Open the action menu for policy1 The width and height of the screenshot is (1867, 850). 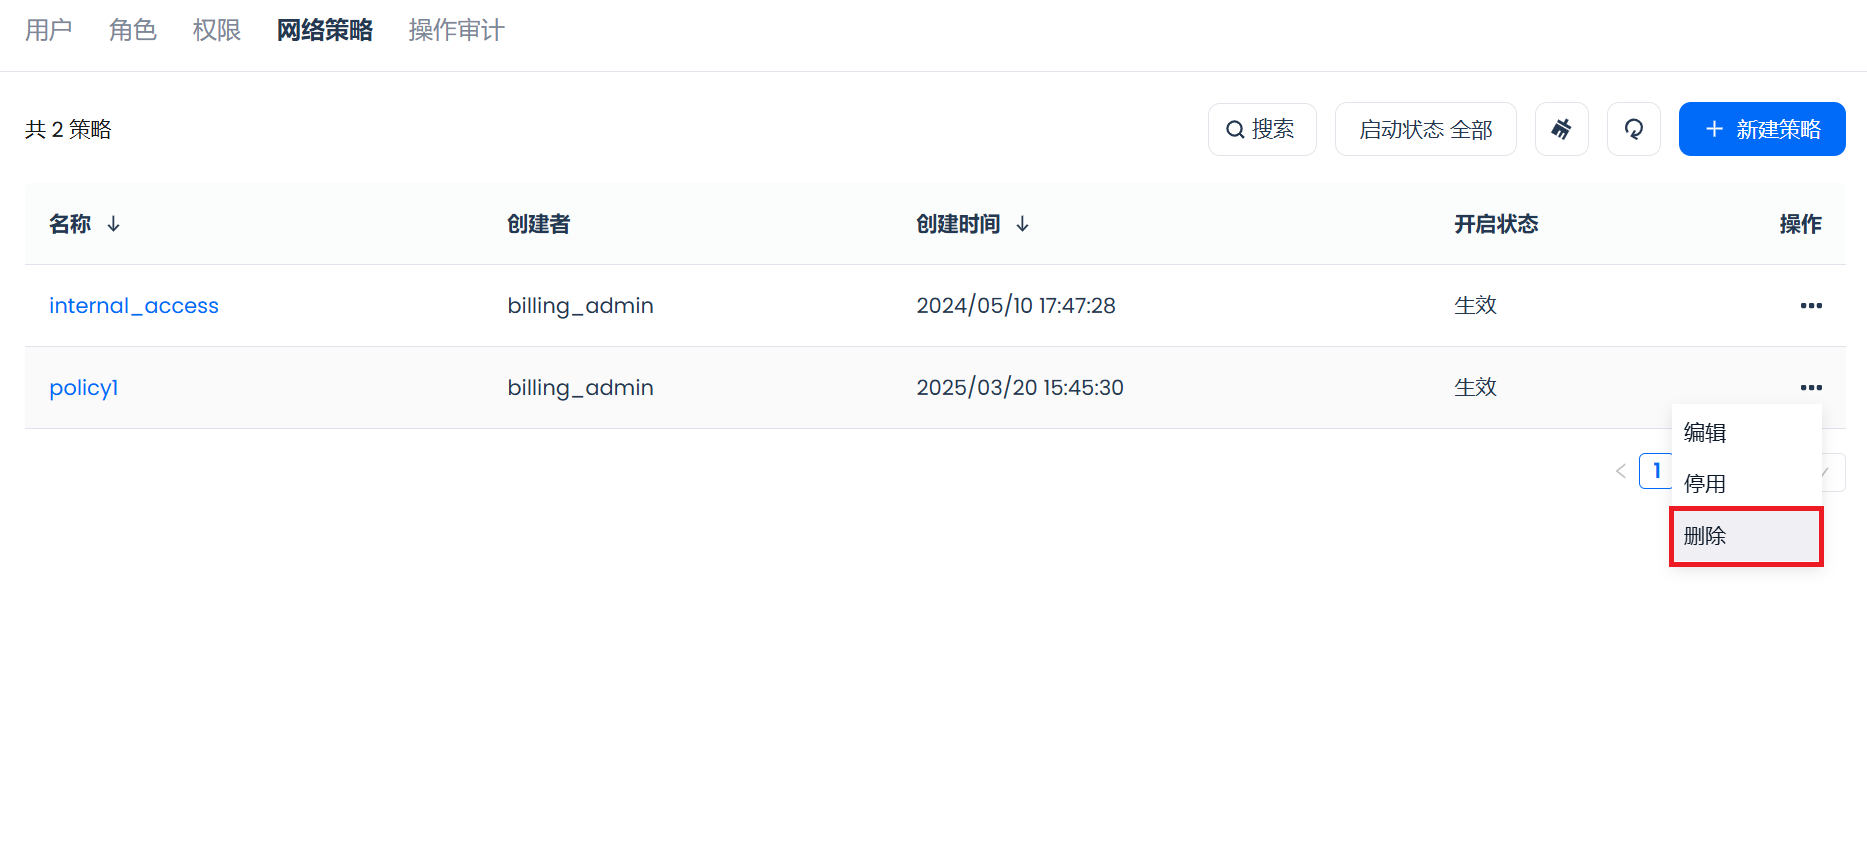pos(1810,388)
